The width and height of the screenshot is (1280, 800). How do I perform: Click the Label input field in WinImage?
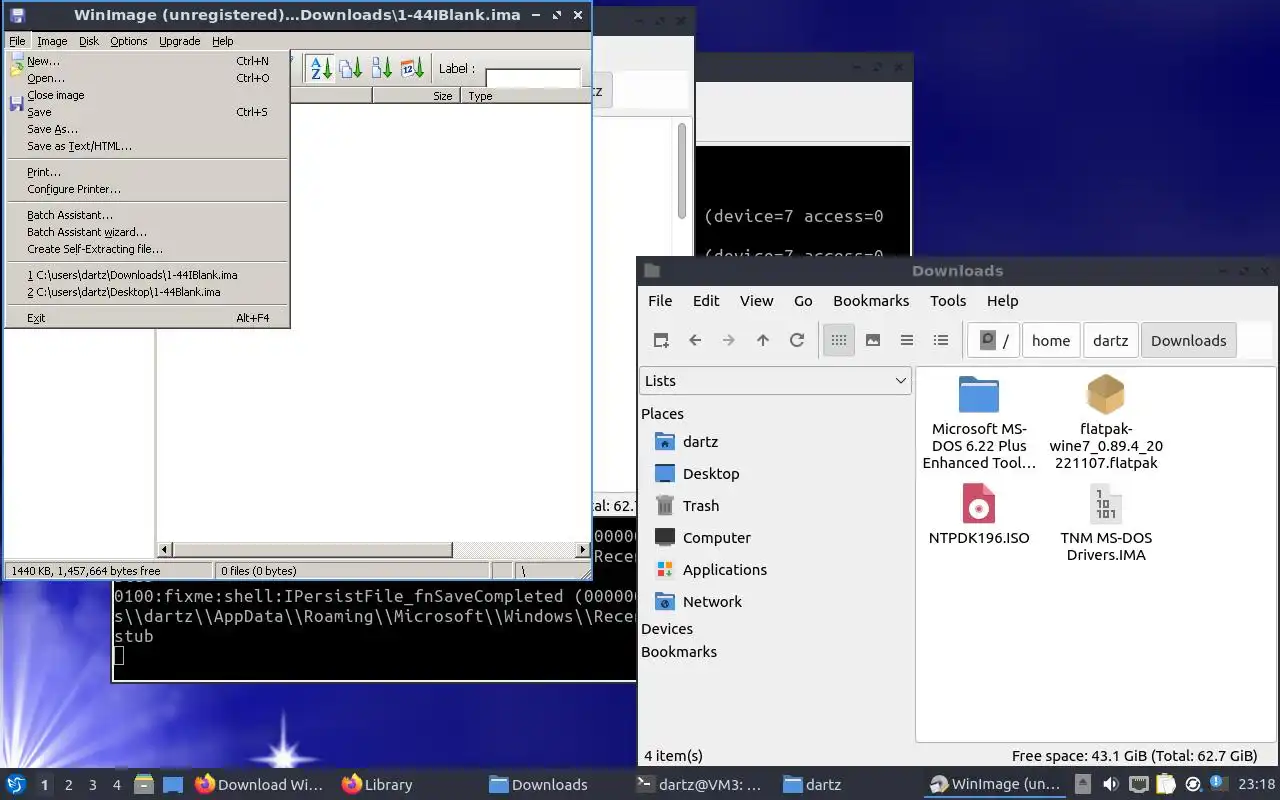pyautogui.click(x=532, y=77)
